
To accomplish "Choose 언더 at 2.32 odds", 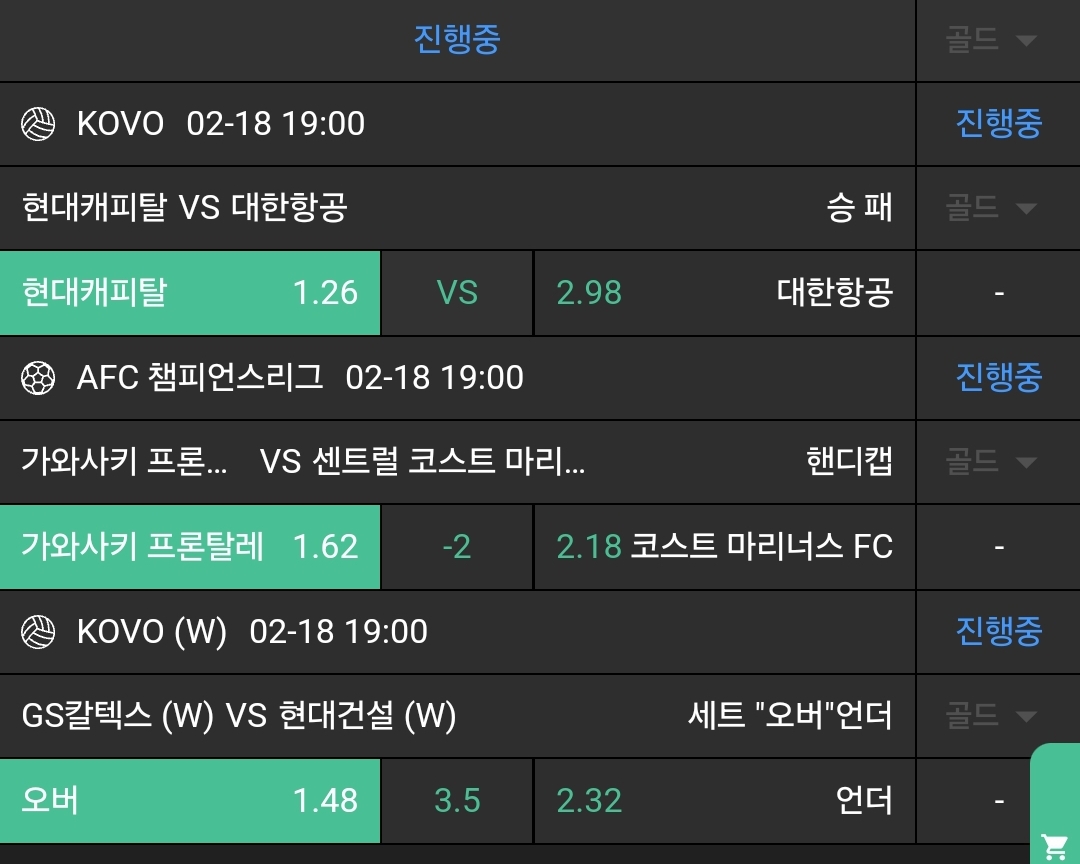I will 724,801.
